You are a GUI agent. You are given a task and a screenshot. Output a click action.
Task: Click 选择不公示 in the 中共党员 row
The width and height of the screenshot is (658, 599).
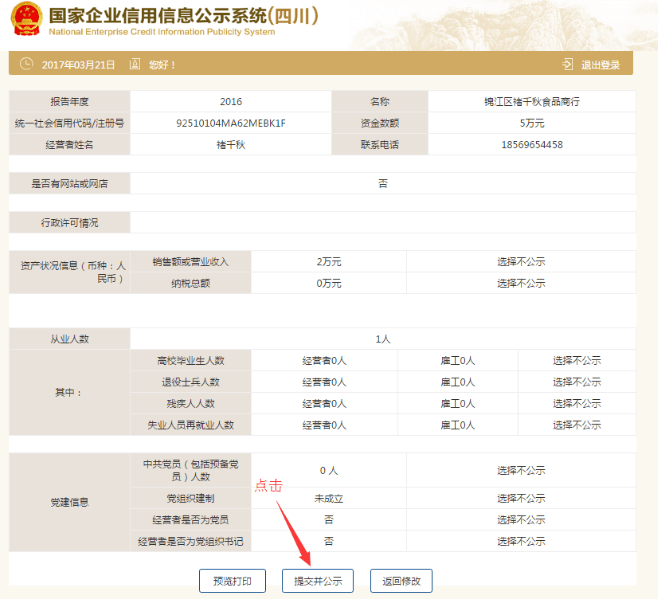(521, 471)
